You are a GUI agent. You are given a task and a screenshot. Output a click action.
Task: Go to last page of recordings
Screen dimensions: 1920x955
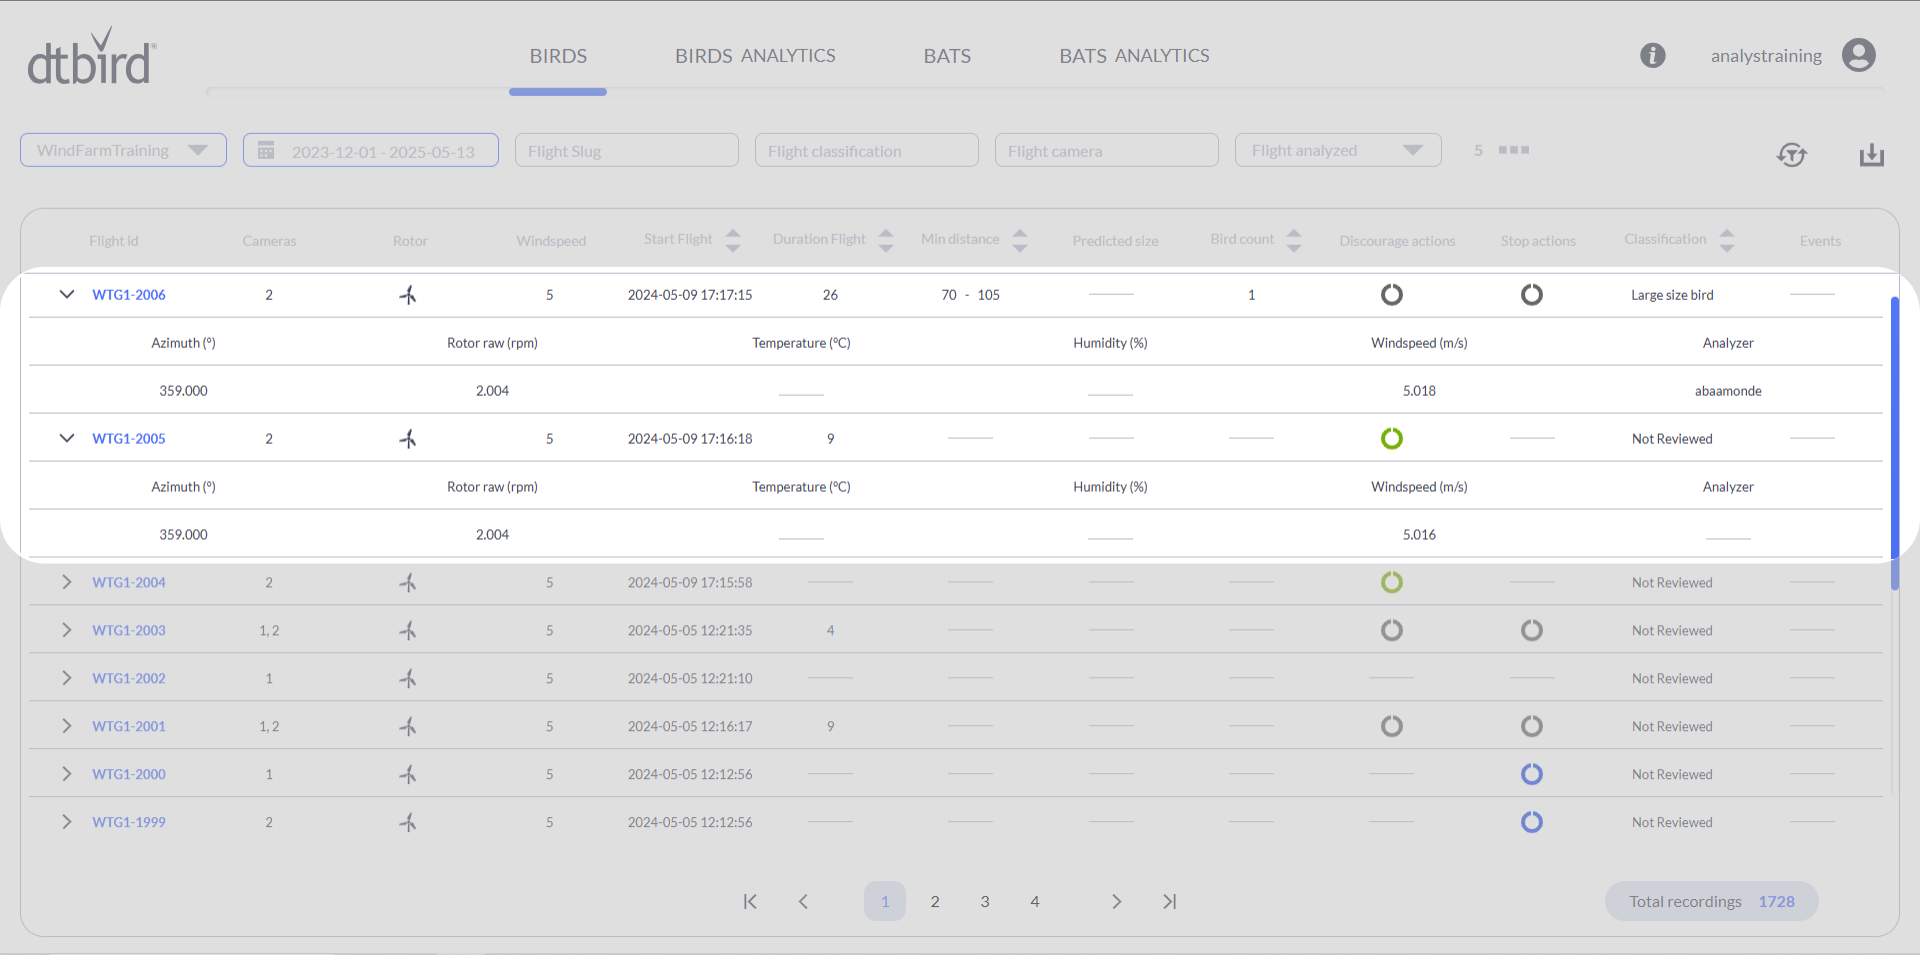tap(1169, 901)
